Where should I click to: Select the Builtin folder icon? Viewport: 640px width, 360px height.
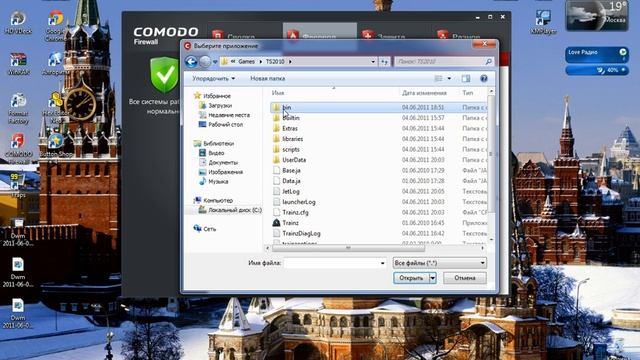coord(276,118)
